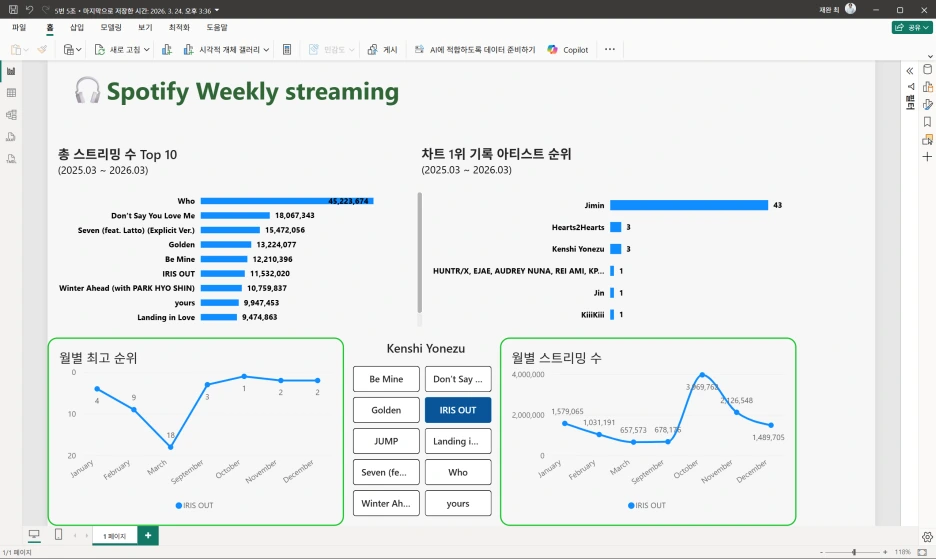Screen dimensions: 936x559
Task: Select the Optimize (최적화) ribbon tab
Action: pyautogui.click(x=179, y=27)
